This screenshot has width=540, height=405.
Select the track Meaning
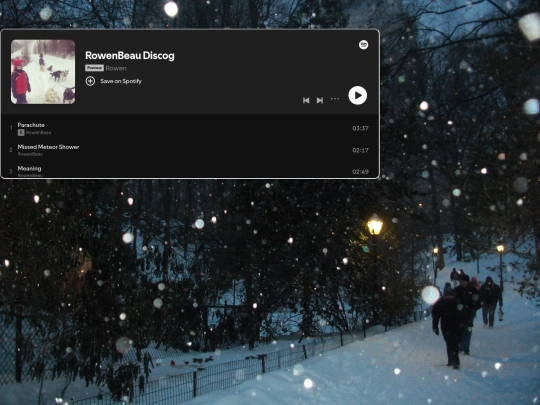(29, 168)
